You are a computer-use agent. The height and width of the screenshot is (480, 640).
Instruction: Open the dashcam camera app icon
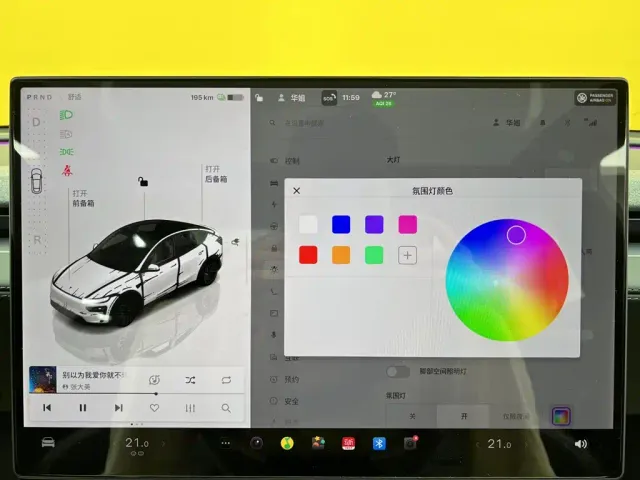tap(256, 443)
